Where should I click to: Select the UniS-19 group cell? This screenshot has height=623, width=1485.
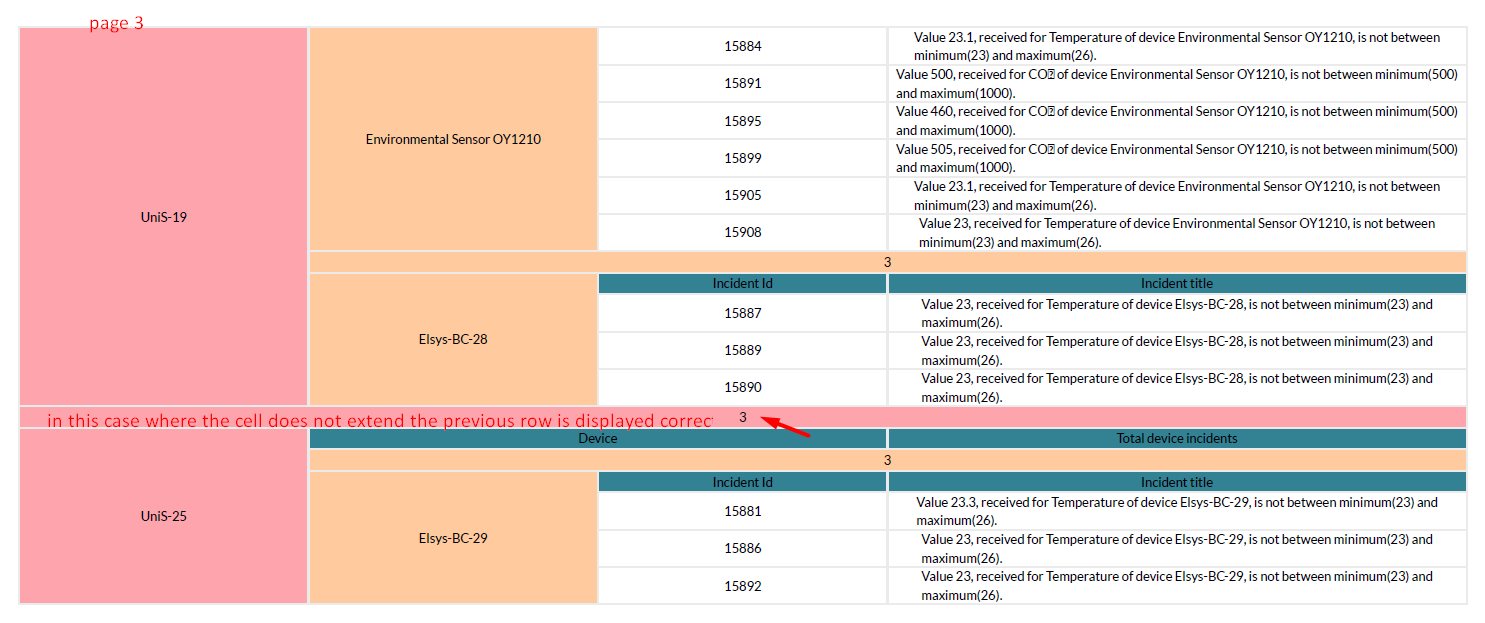[x=162, y=216]
